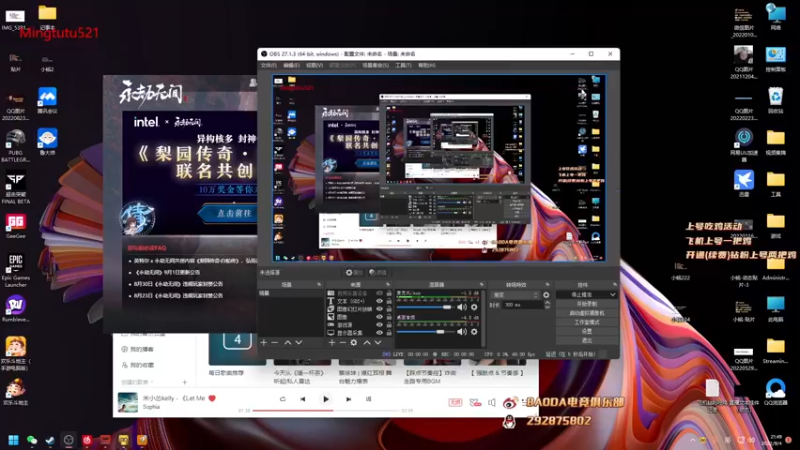The height and width of the screenshot is (450, 800).
Task: Toggle lock on the text (GDI+) source
Action: click(x=389, y=301)
